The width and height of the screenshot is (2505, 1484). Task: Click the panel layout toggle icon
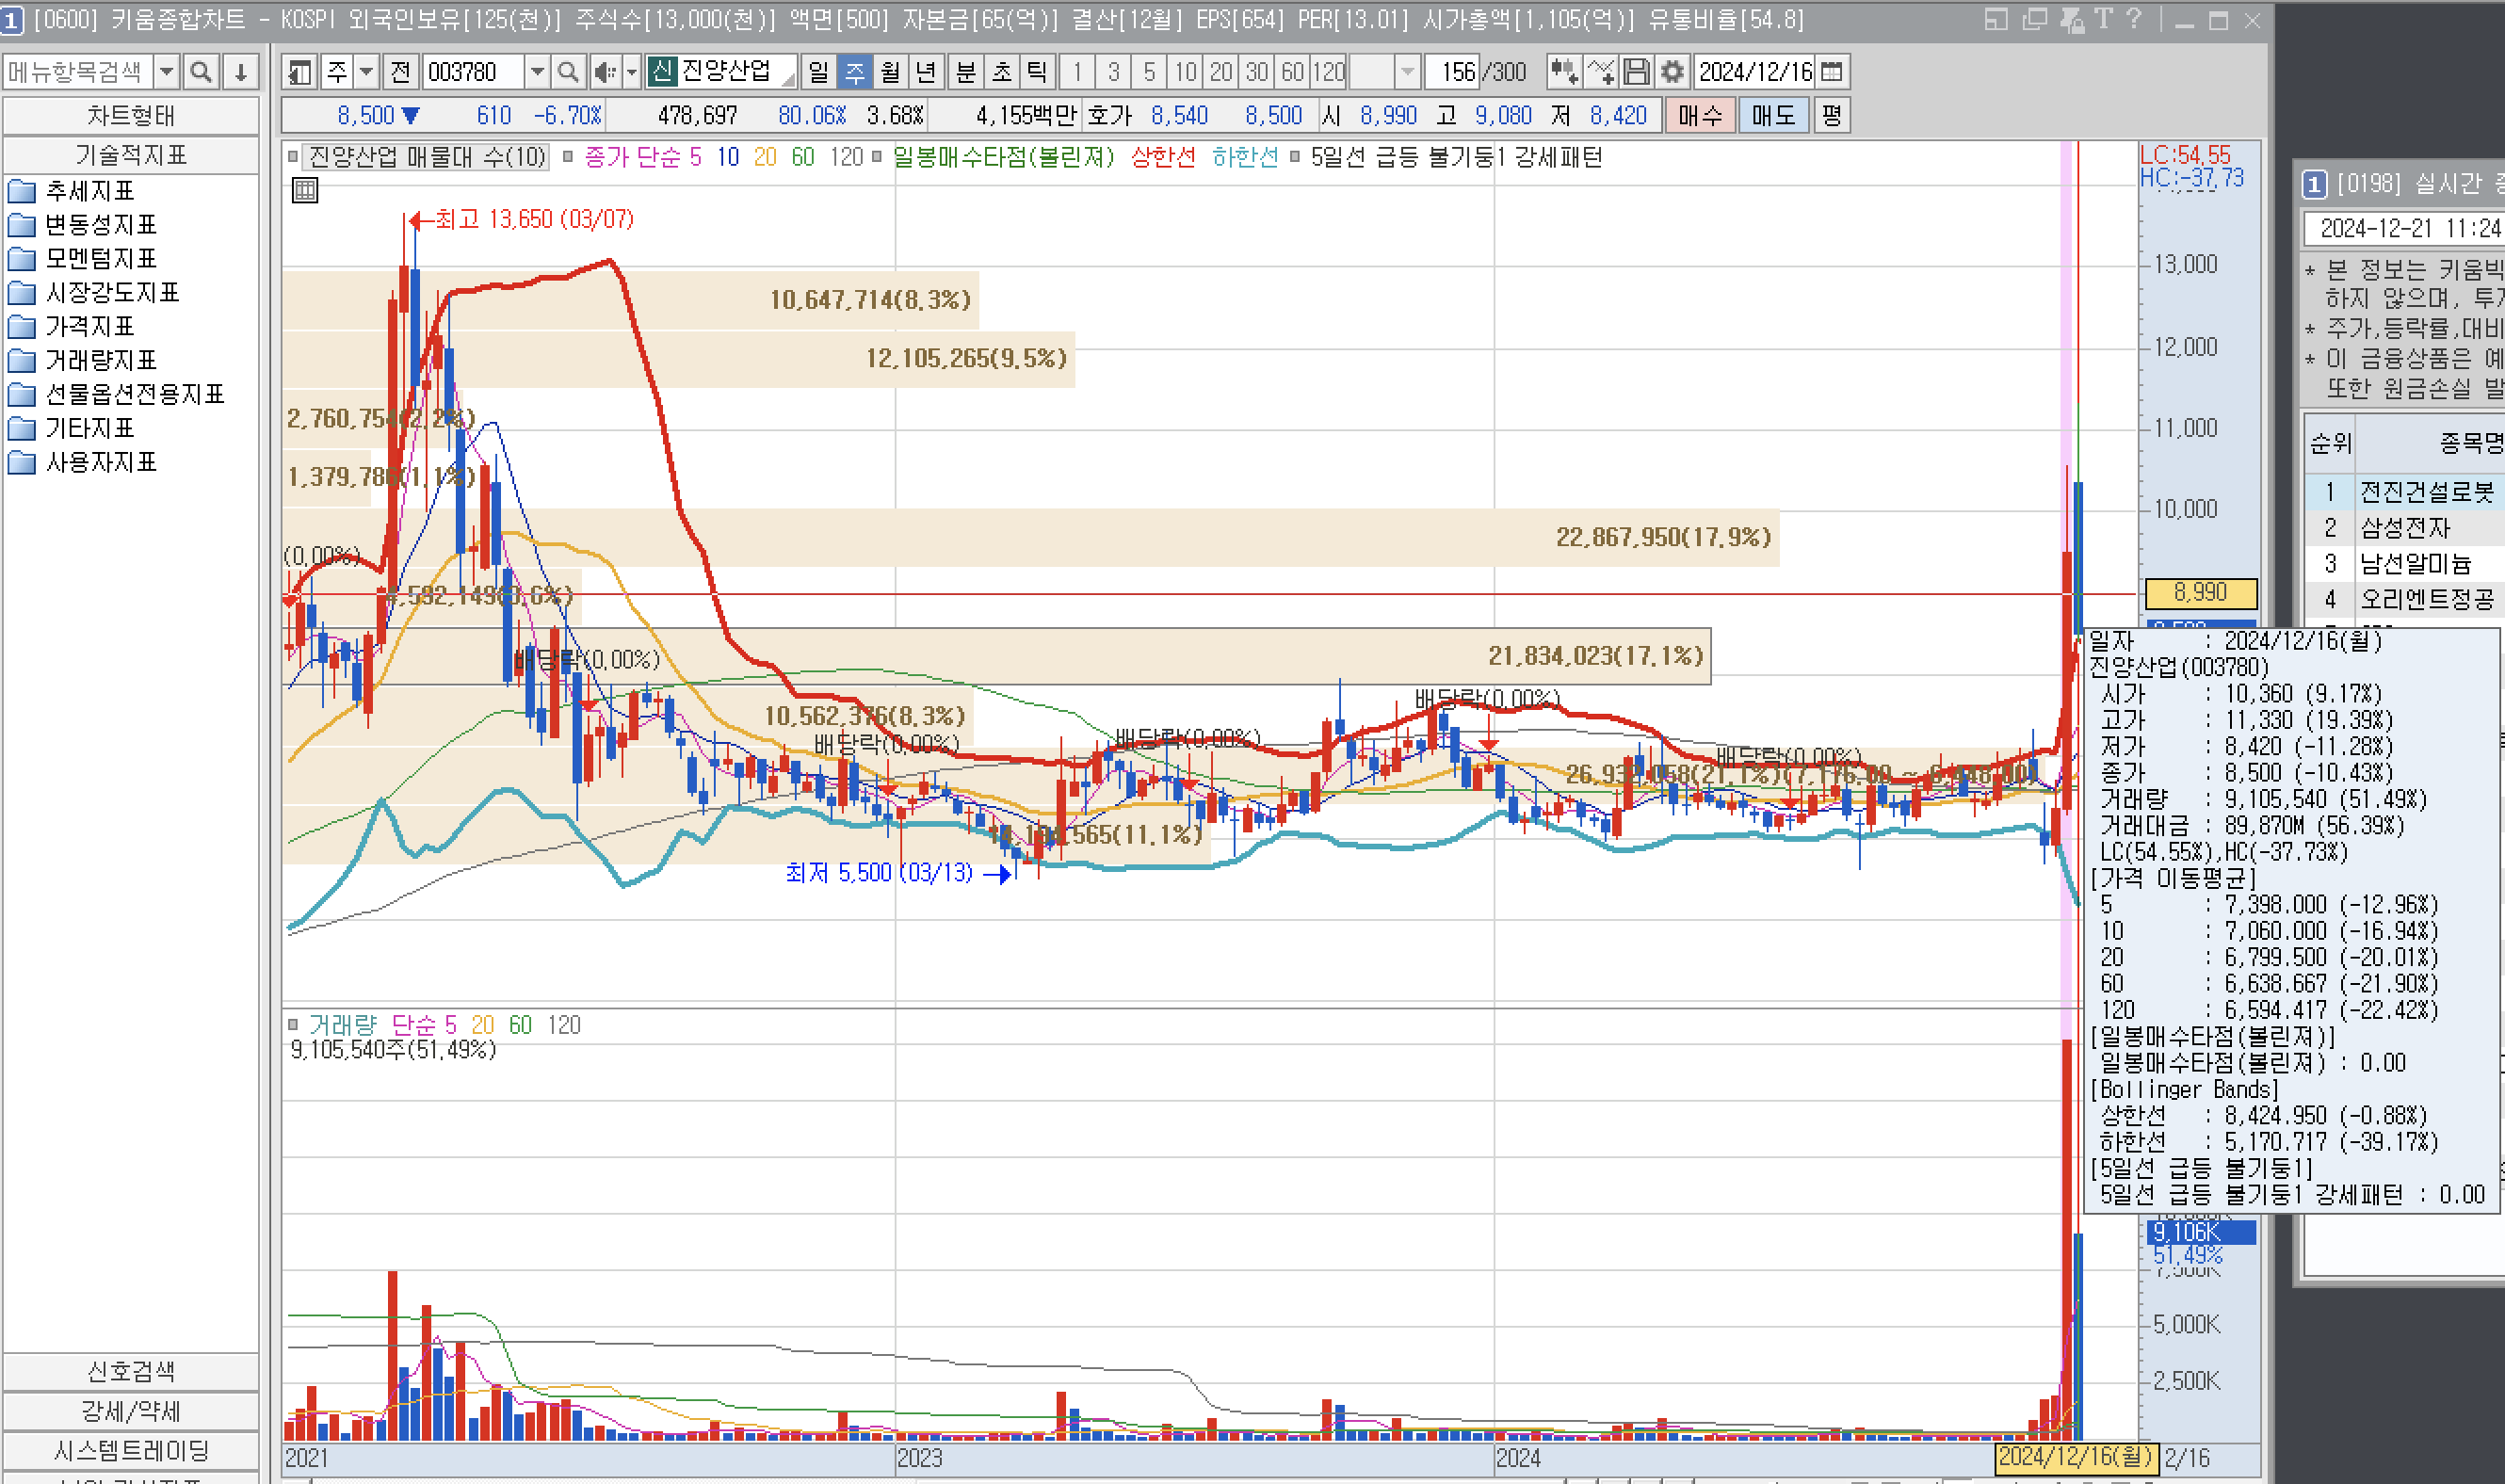pos(299,72)
